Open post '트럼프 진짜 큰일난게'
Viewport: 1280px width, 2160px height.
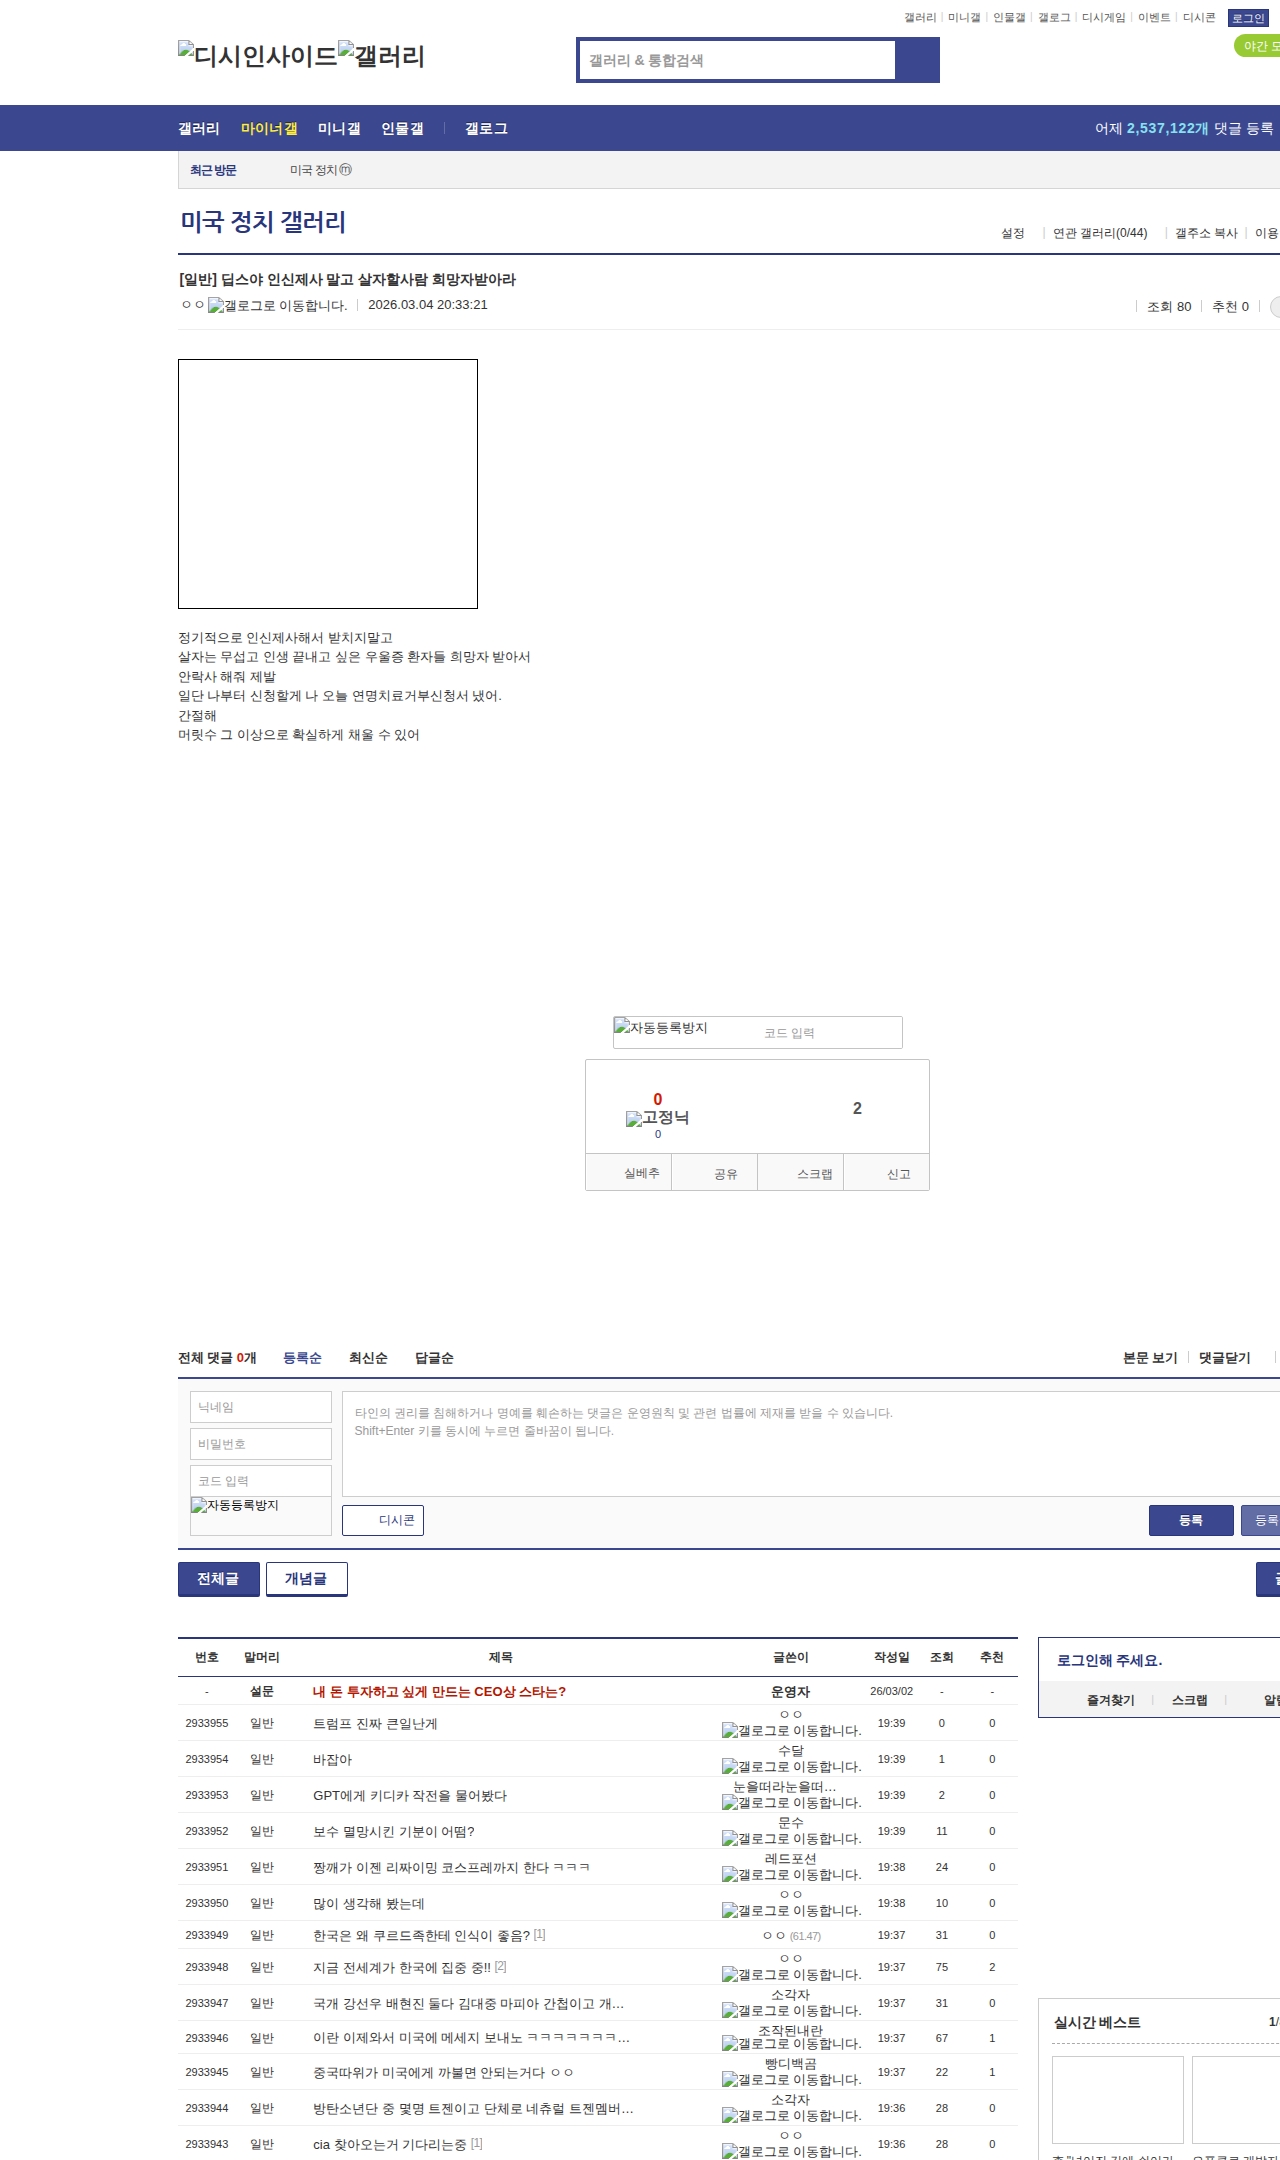point(375,1724)
